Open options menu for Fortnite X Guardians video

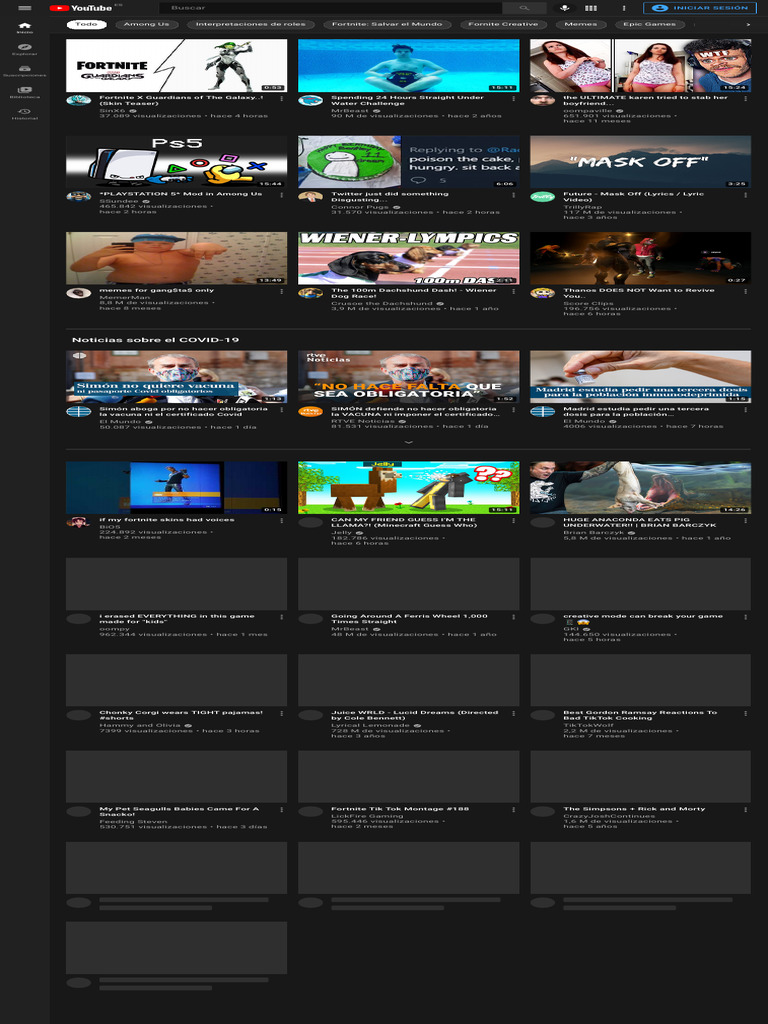(x=281, y=99)
